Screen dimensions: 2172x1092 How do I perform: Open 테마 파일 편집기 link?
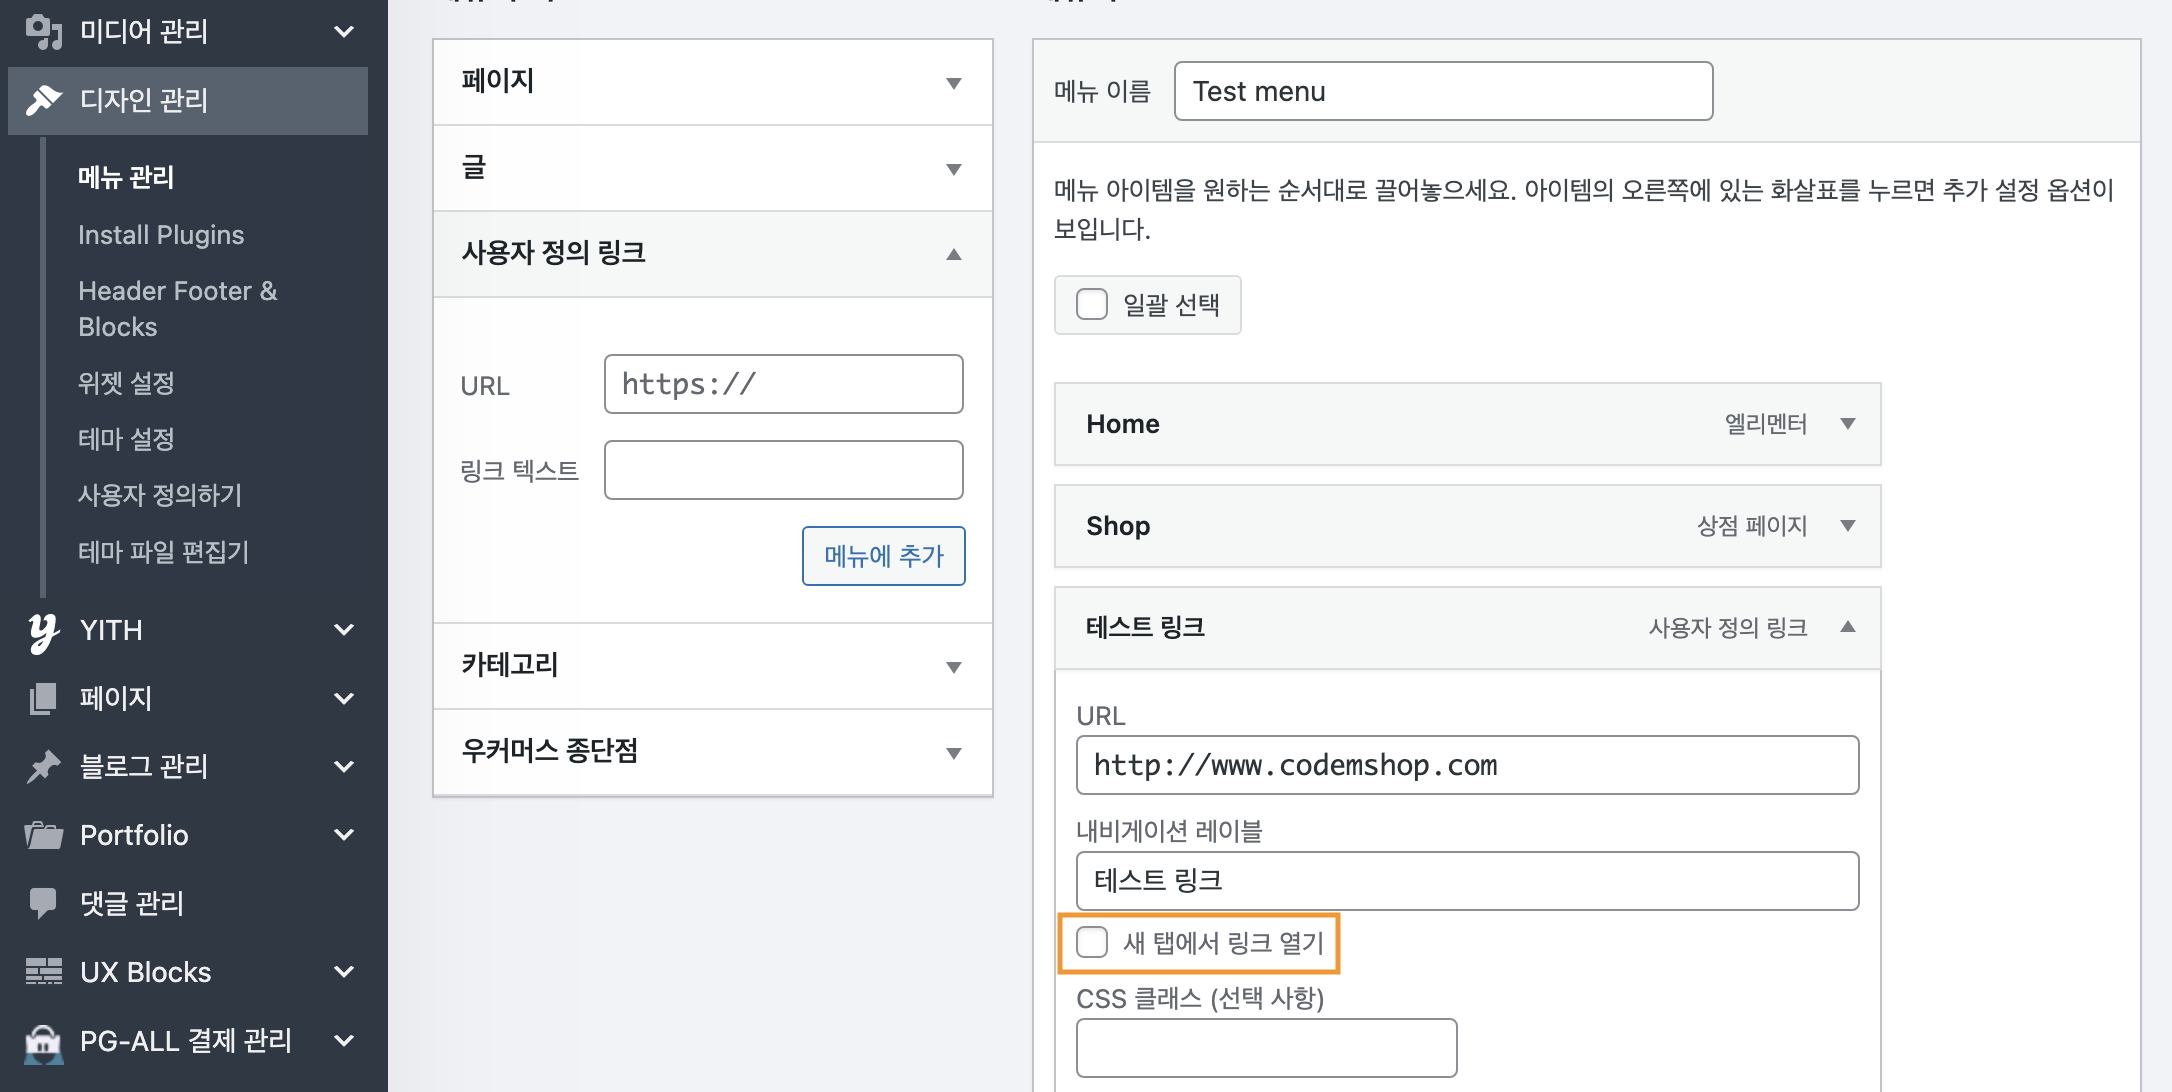coord(164,552)
